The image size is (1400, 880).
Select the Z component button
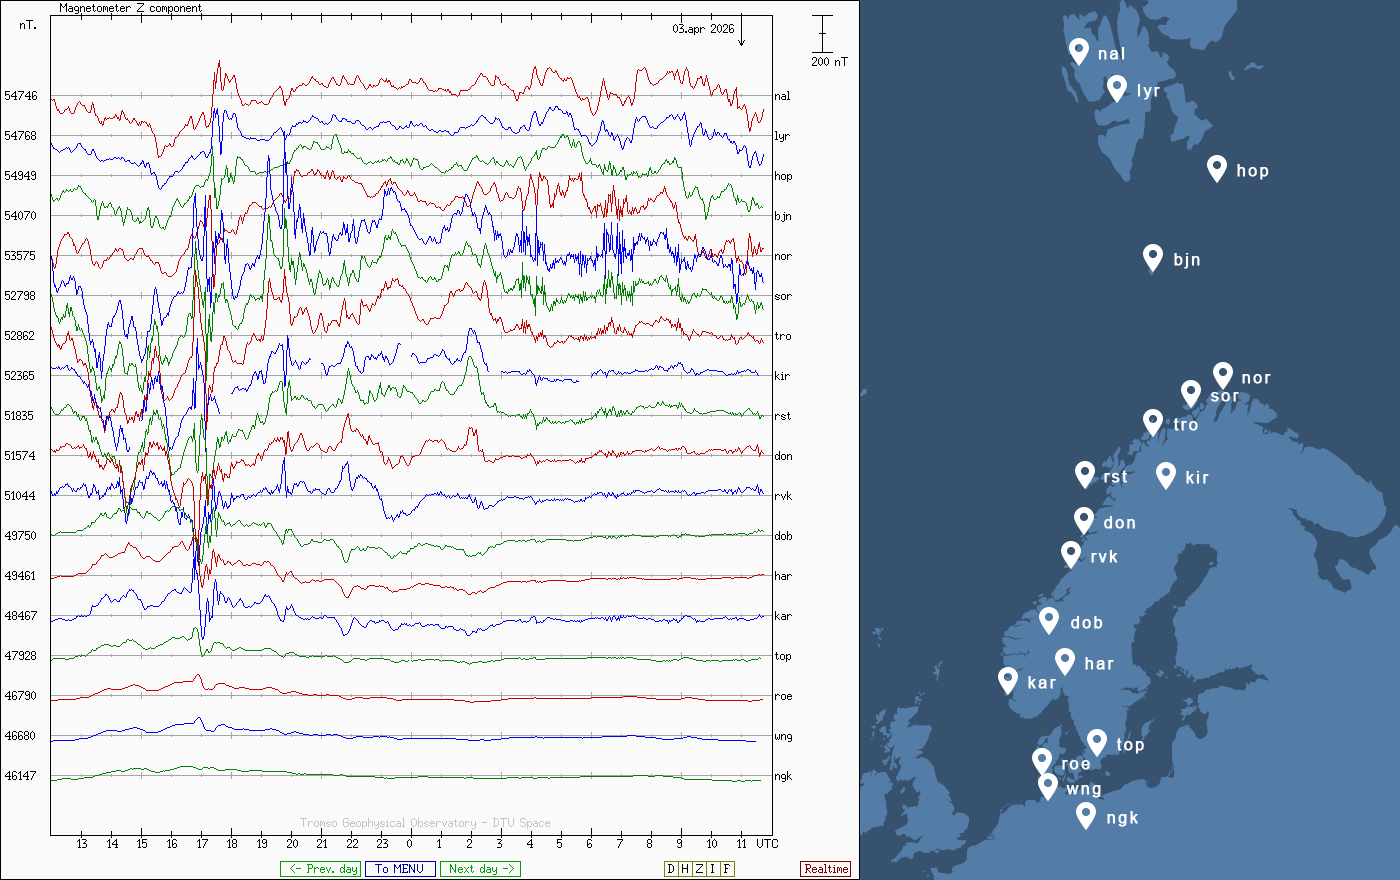pyautogui.click(x=699, y=869)
